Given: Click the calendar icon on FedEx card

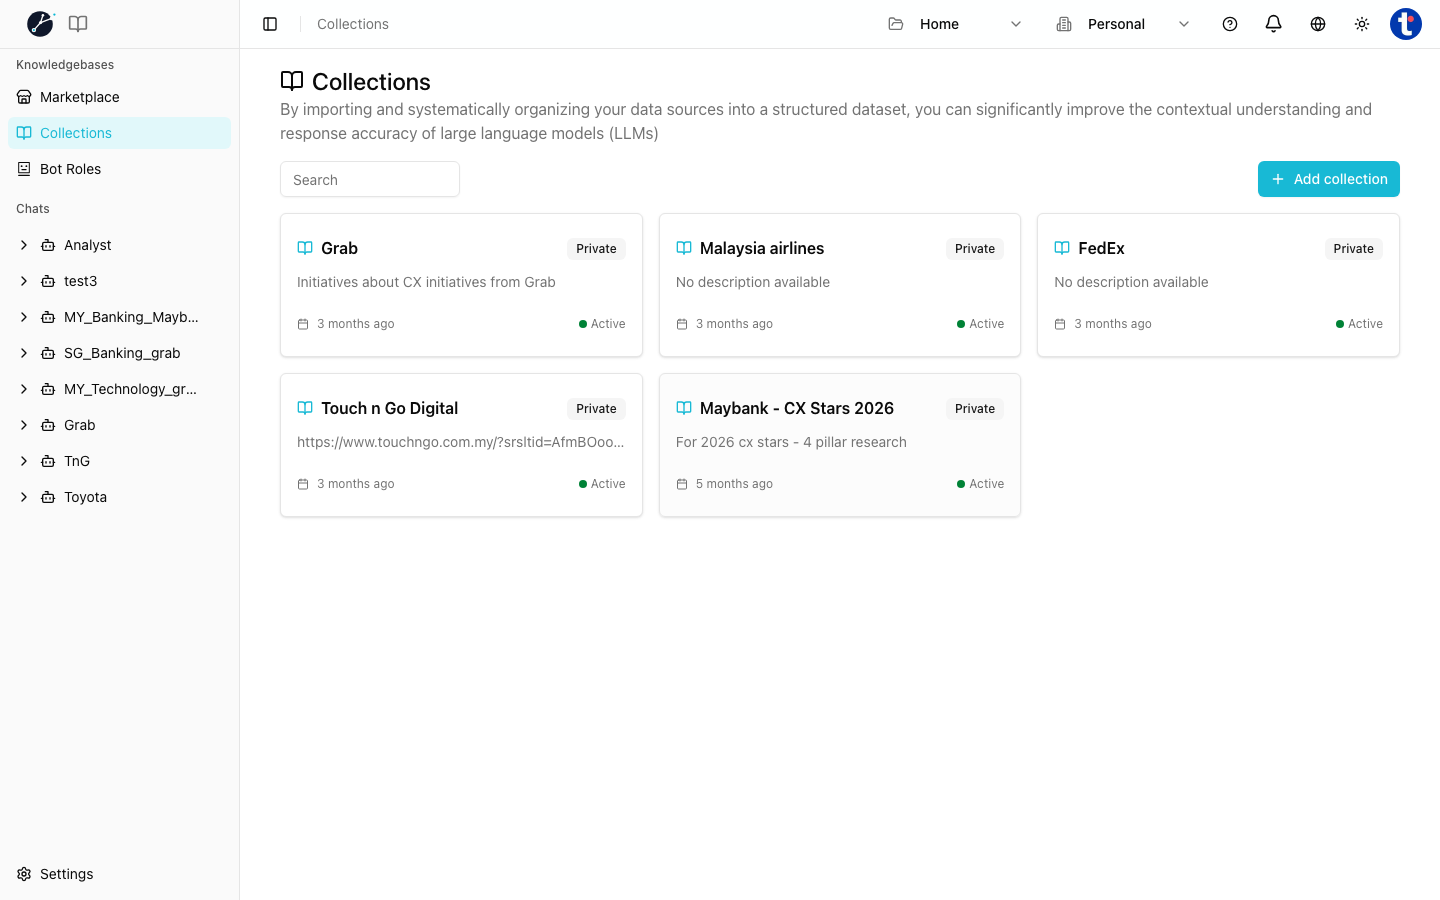Looking at the screenshot, I should coord(1060,324).
